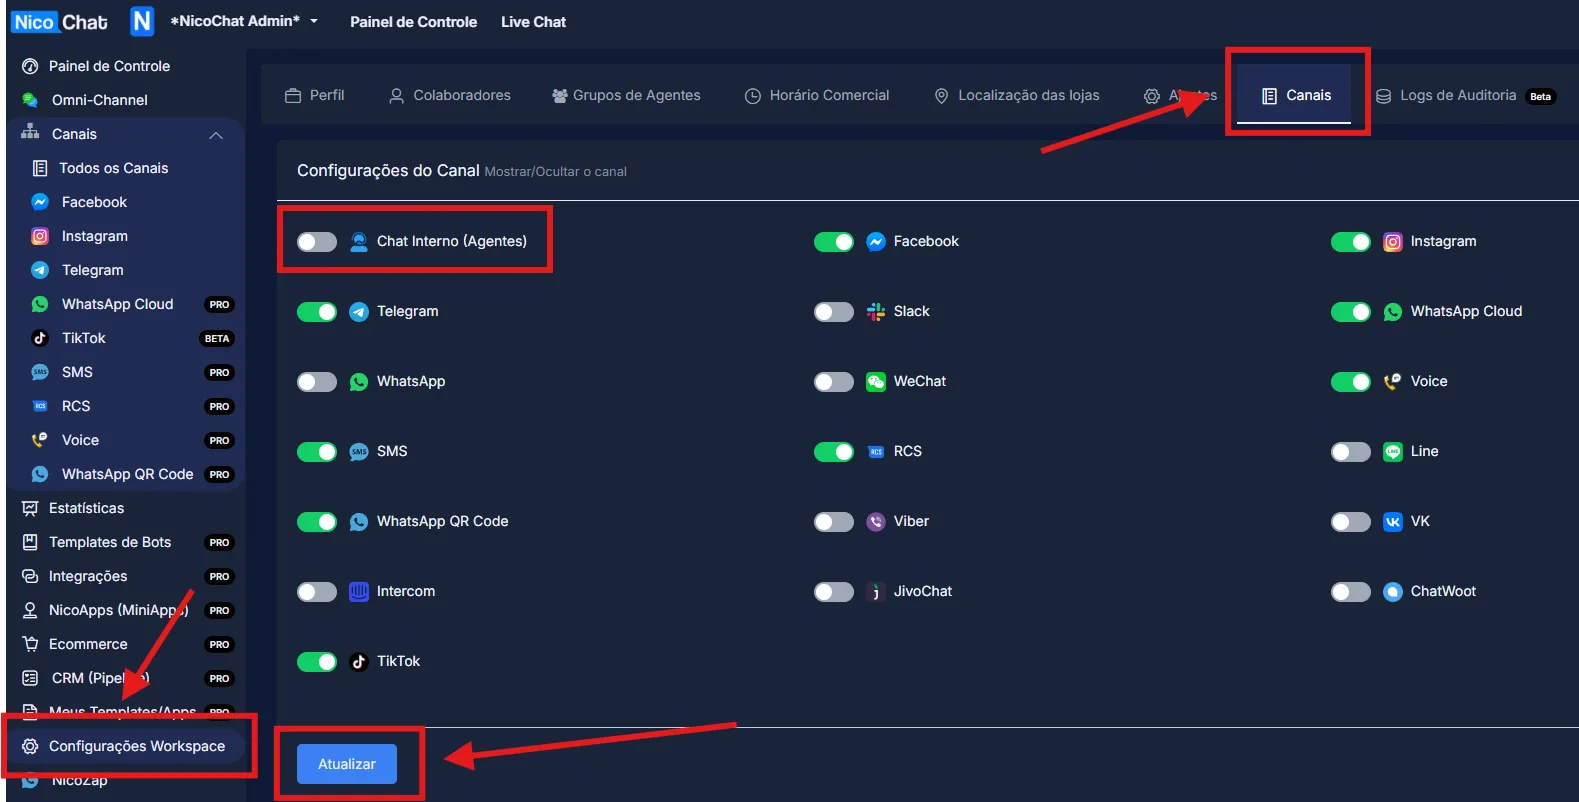Viewport: 1579px width, 802px height.
Task: Click the Facebook Messenger icon in sidebar
Action: click(40, 202)
